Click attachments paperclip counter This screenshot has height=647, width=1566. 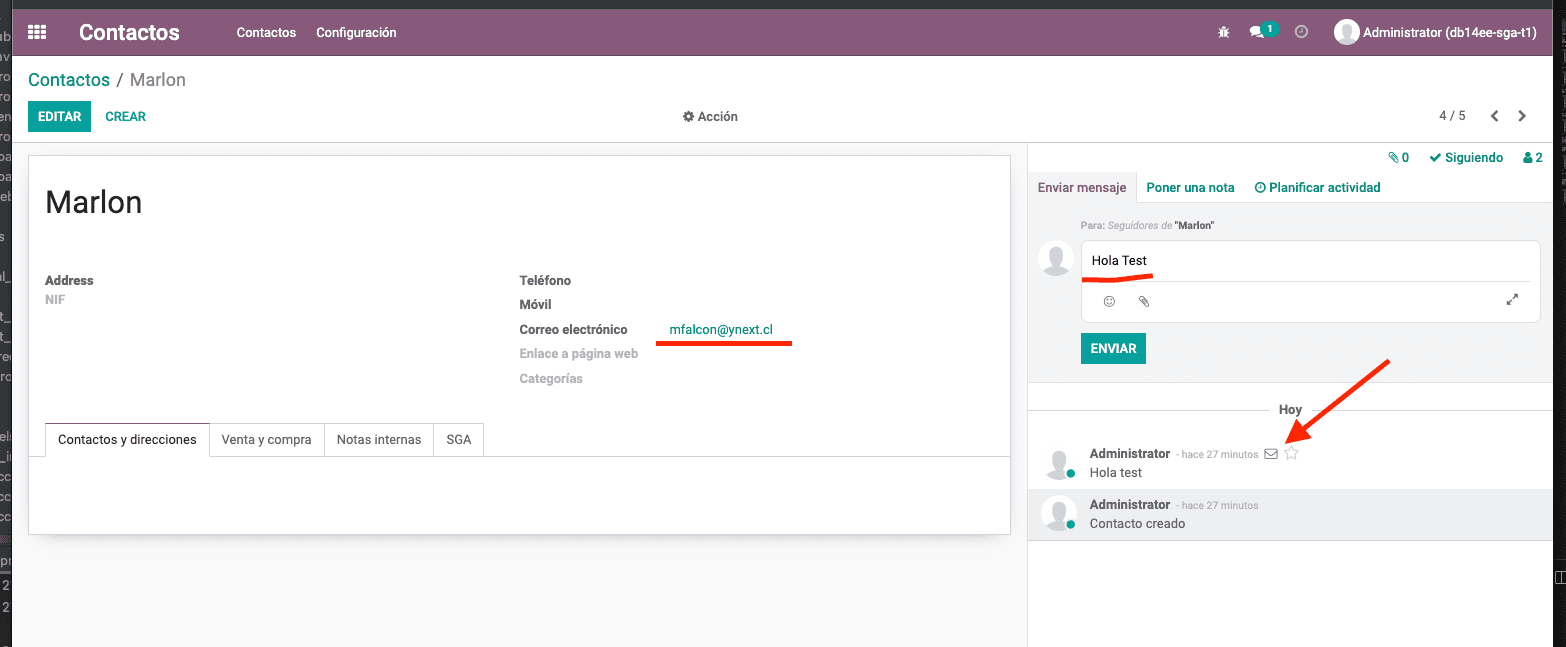pos(1398,158)
